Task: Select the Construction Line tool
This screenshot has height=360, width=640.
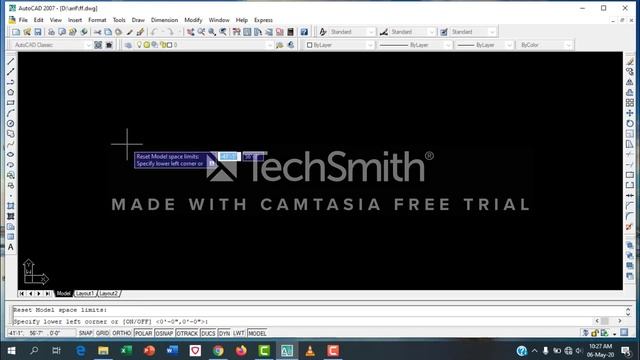Action: [11, 72]
